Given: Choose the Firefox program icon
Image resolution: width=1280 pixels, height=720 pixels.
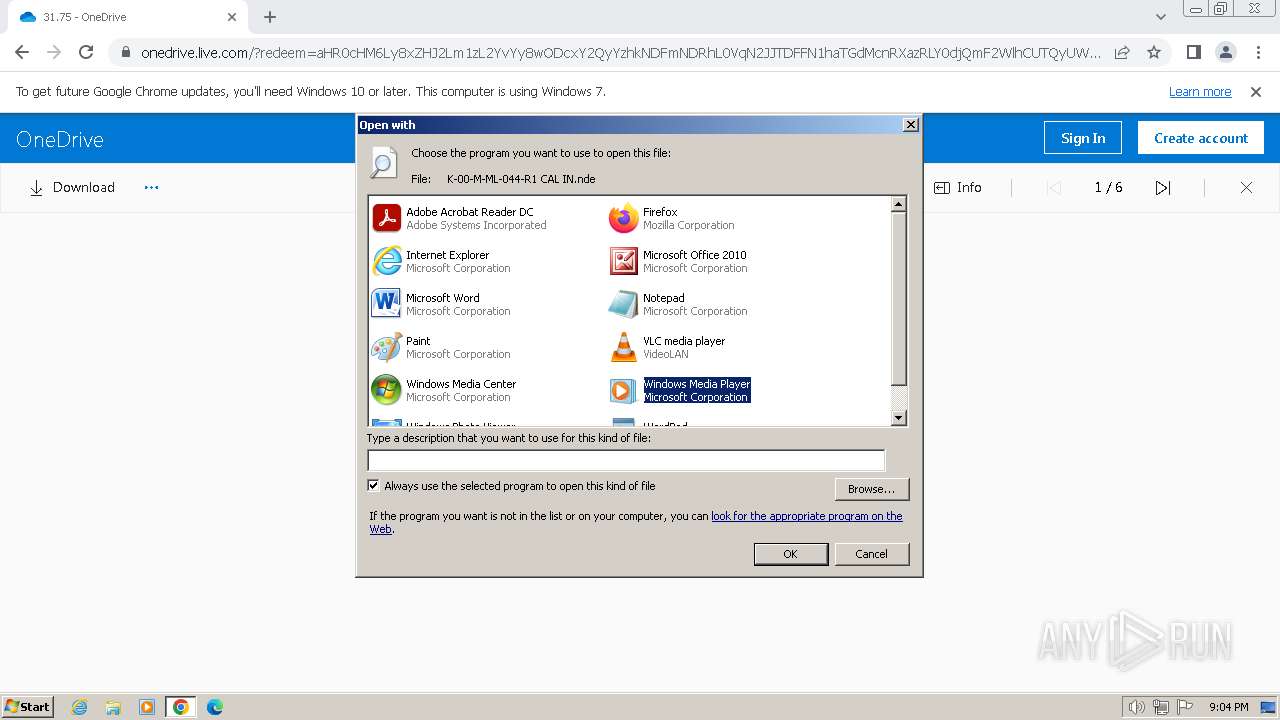Looking at the screenshot, I should (x=623, y=218).
